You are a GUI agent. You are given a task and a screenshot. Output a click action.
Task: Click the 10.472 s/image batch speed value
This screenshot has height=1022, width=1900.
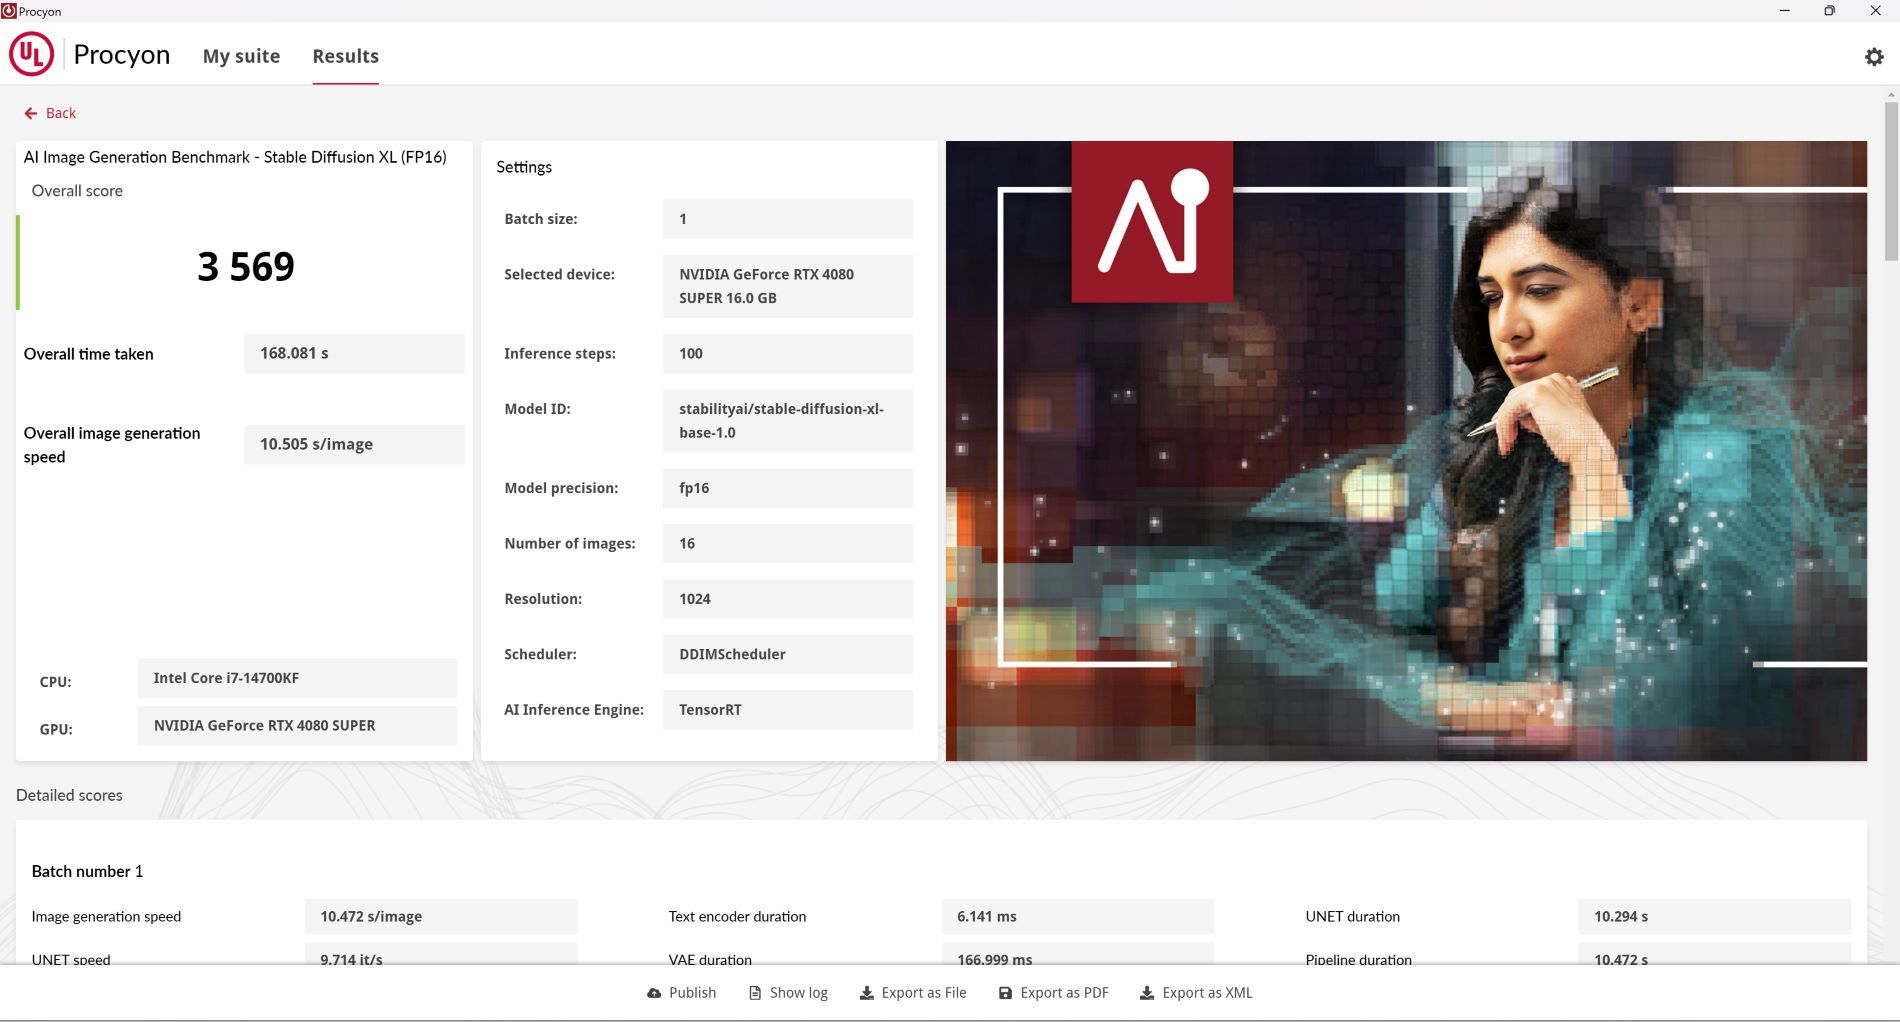441,916
